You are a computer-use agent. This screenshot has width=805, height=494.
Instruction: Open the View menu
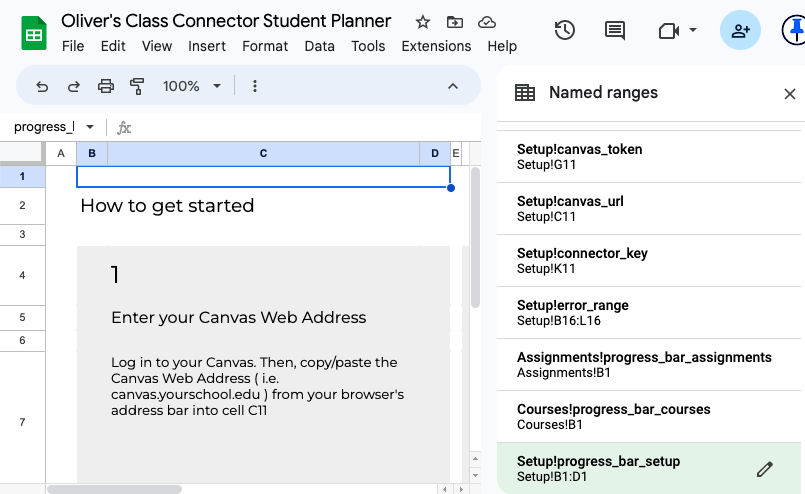[x=157, y=46]
